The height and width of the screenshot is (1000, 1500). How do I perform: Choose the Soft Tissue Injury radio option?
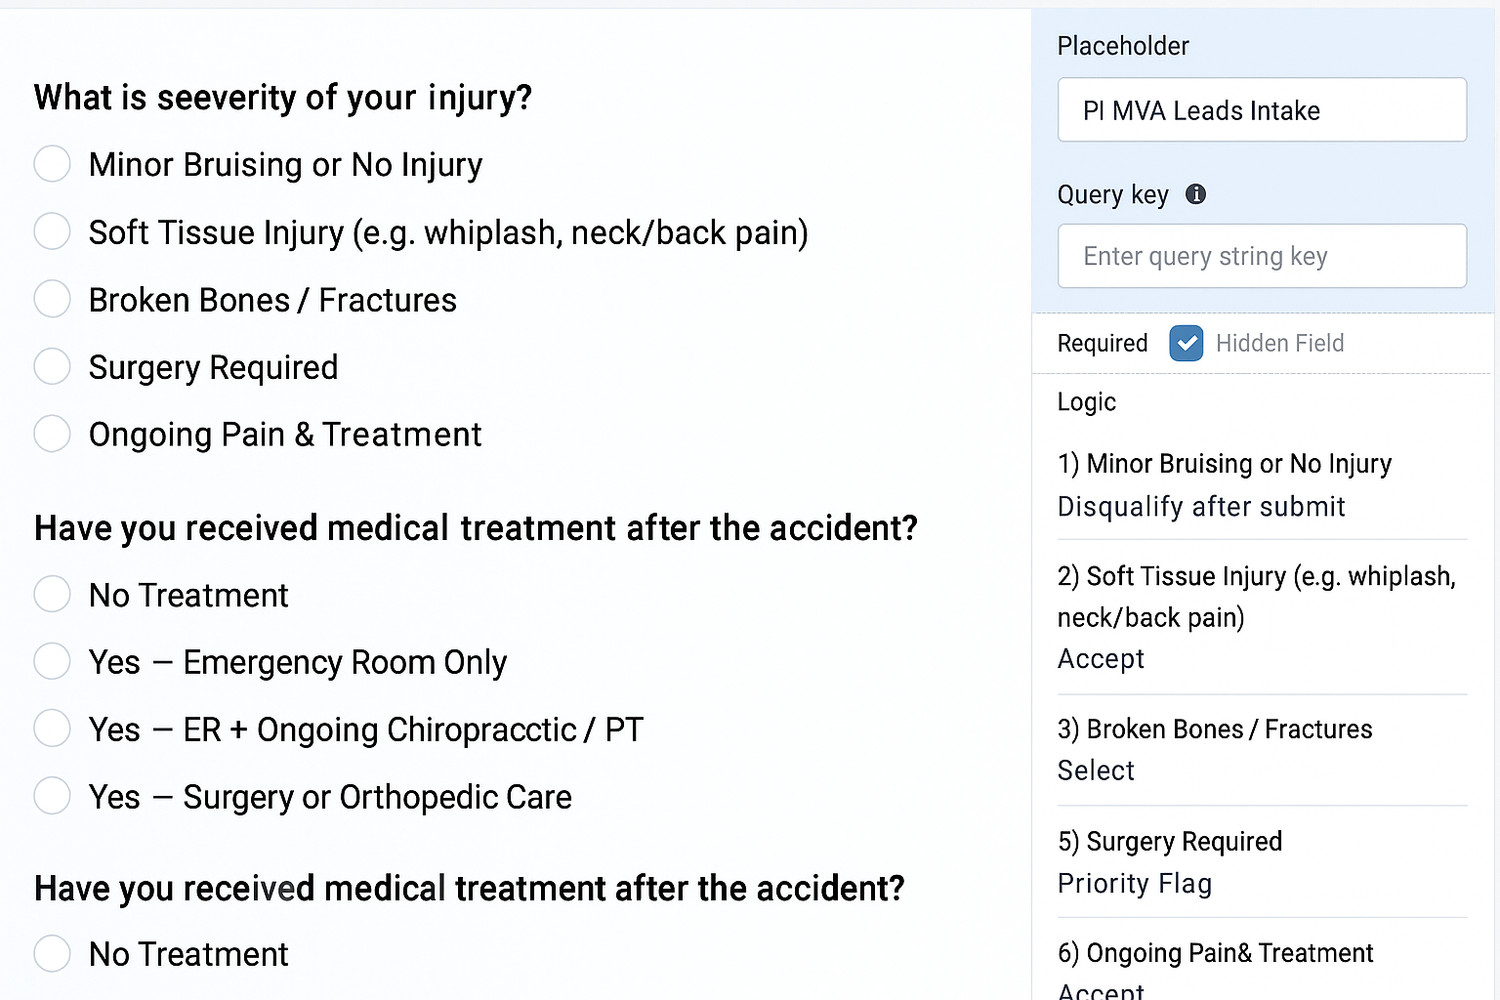pos(52,231)
